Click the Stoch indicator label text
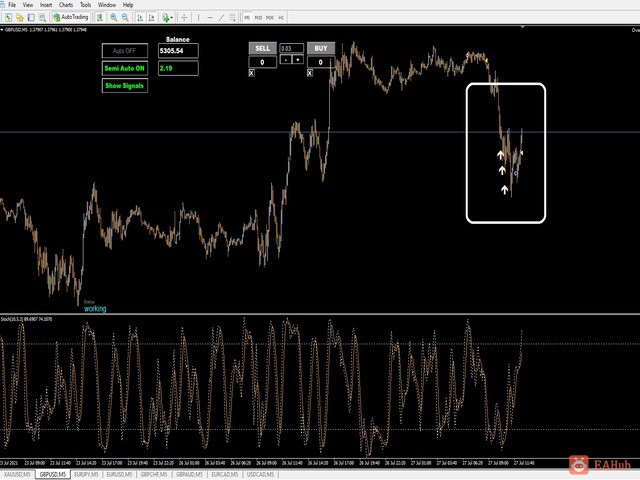This screenshot has height=480, width=640. 27,319
